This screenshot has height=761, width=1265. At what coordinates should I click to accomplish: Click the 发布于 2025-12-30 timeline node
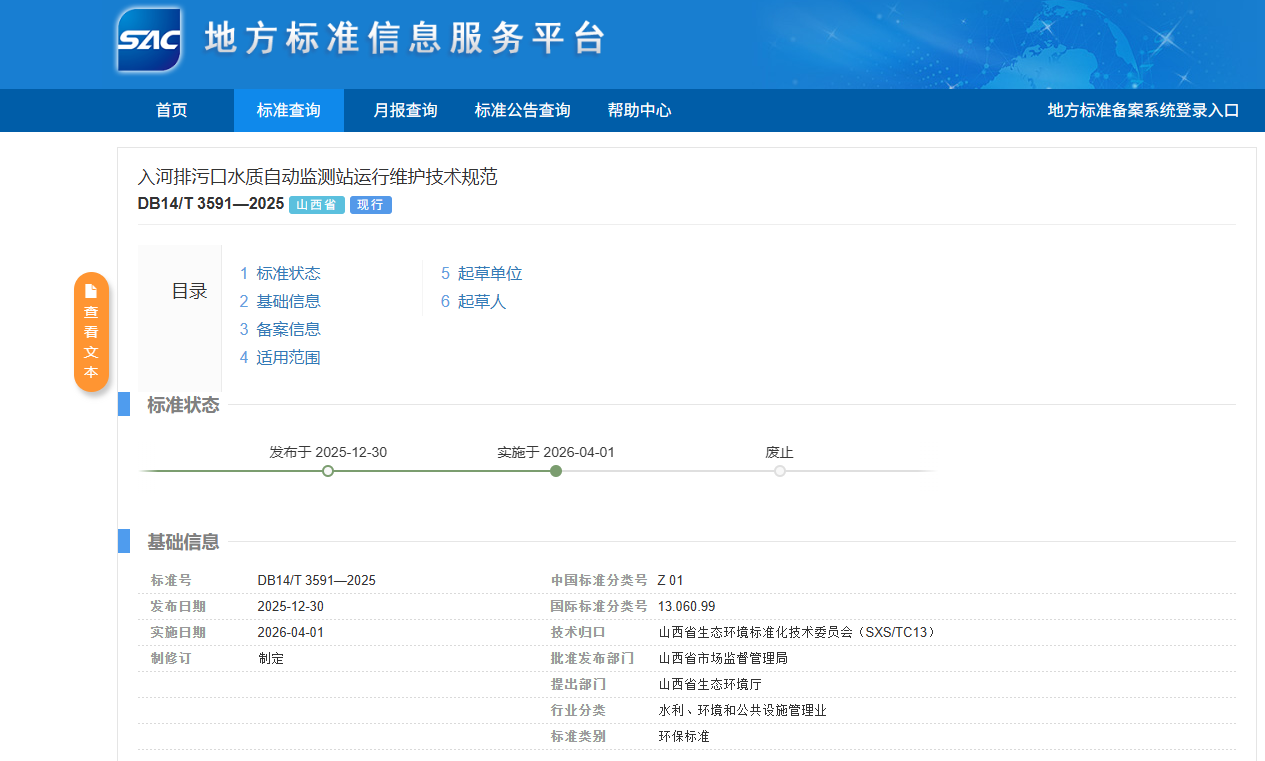(328, 471)
